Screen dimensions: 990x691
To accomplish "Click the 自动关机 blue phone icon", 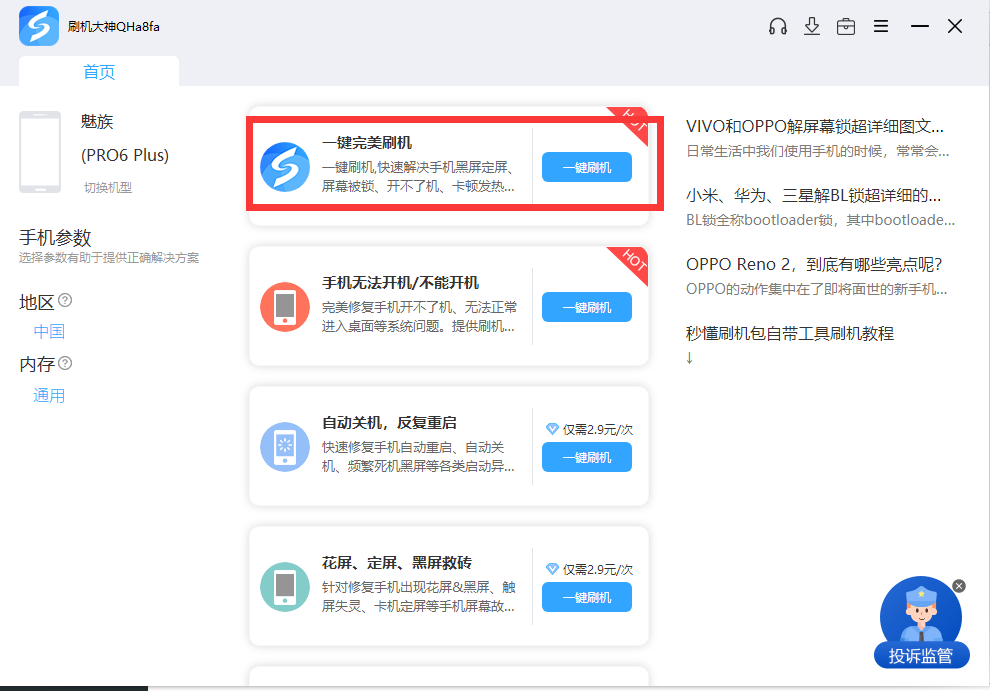I will click(x=285, y=447).
